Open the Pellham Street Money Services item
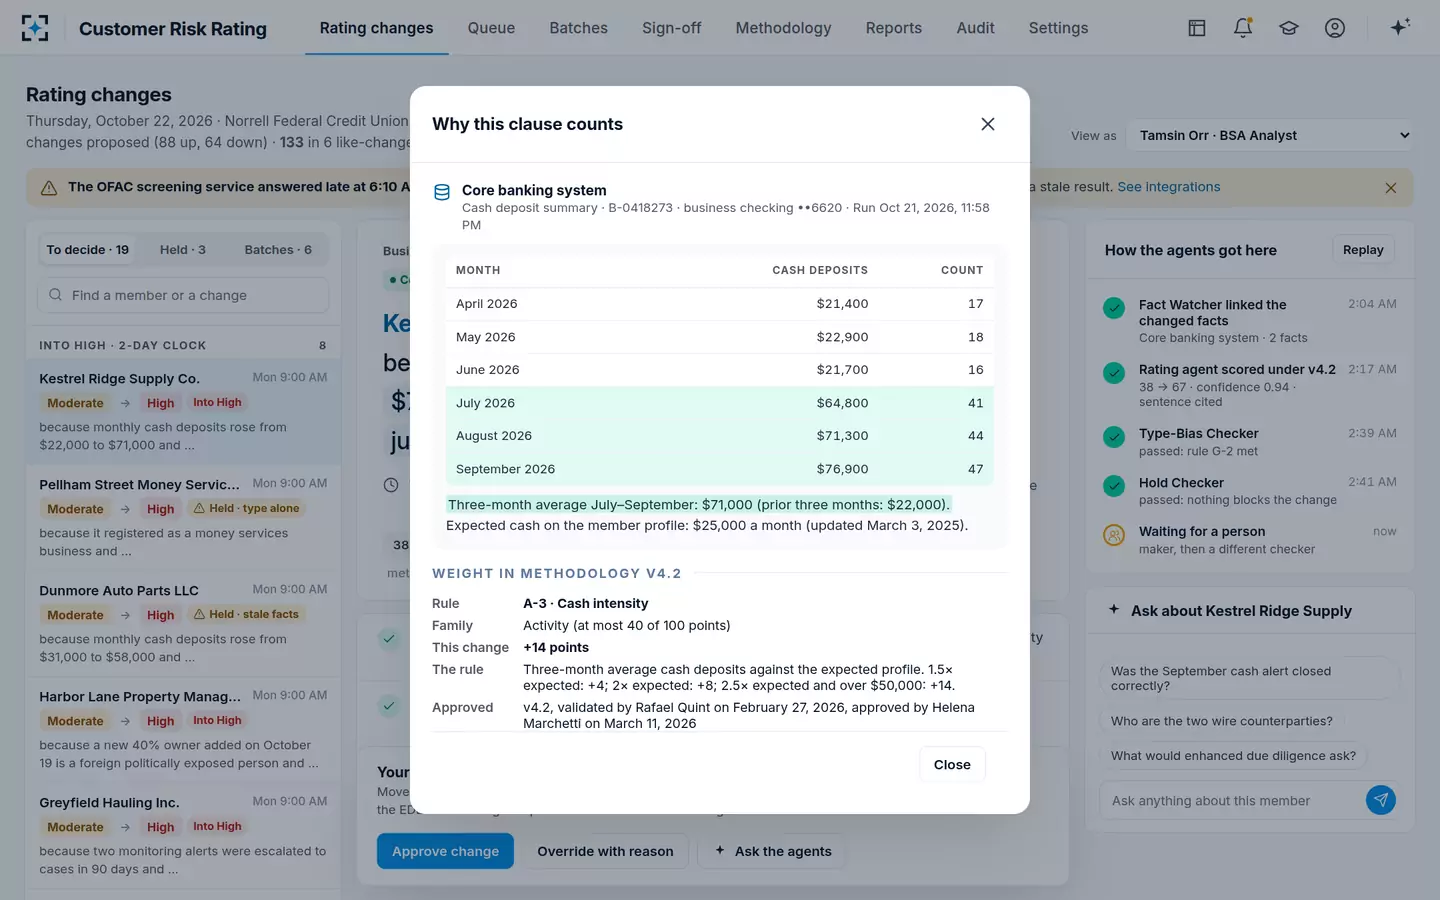Screen dimensions: 1440x900 coord(183,517)
